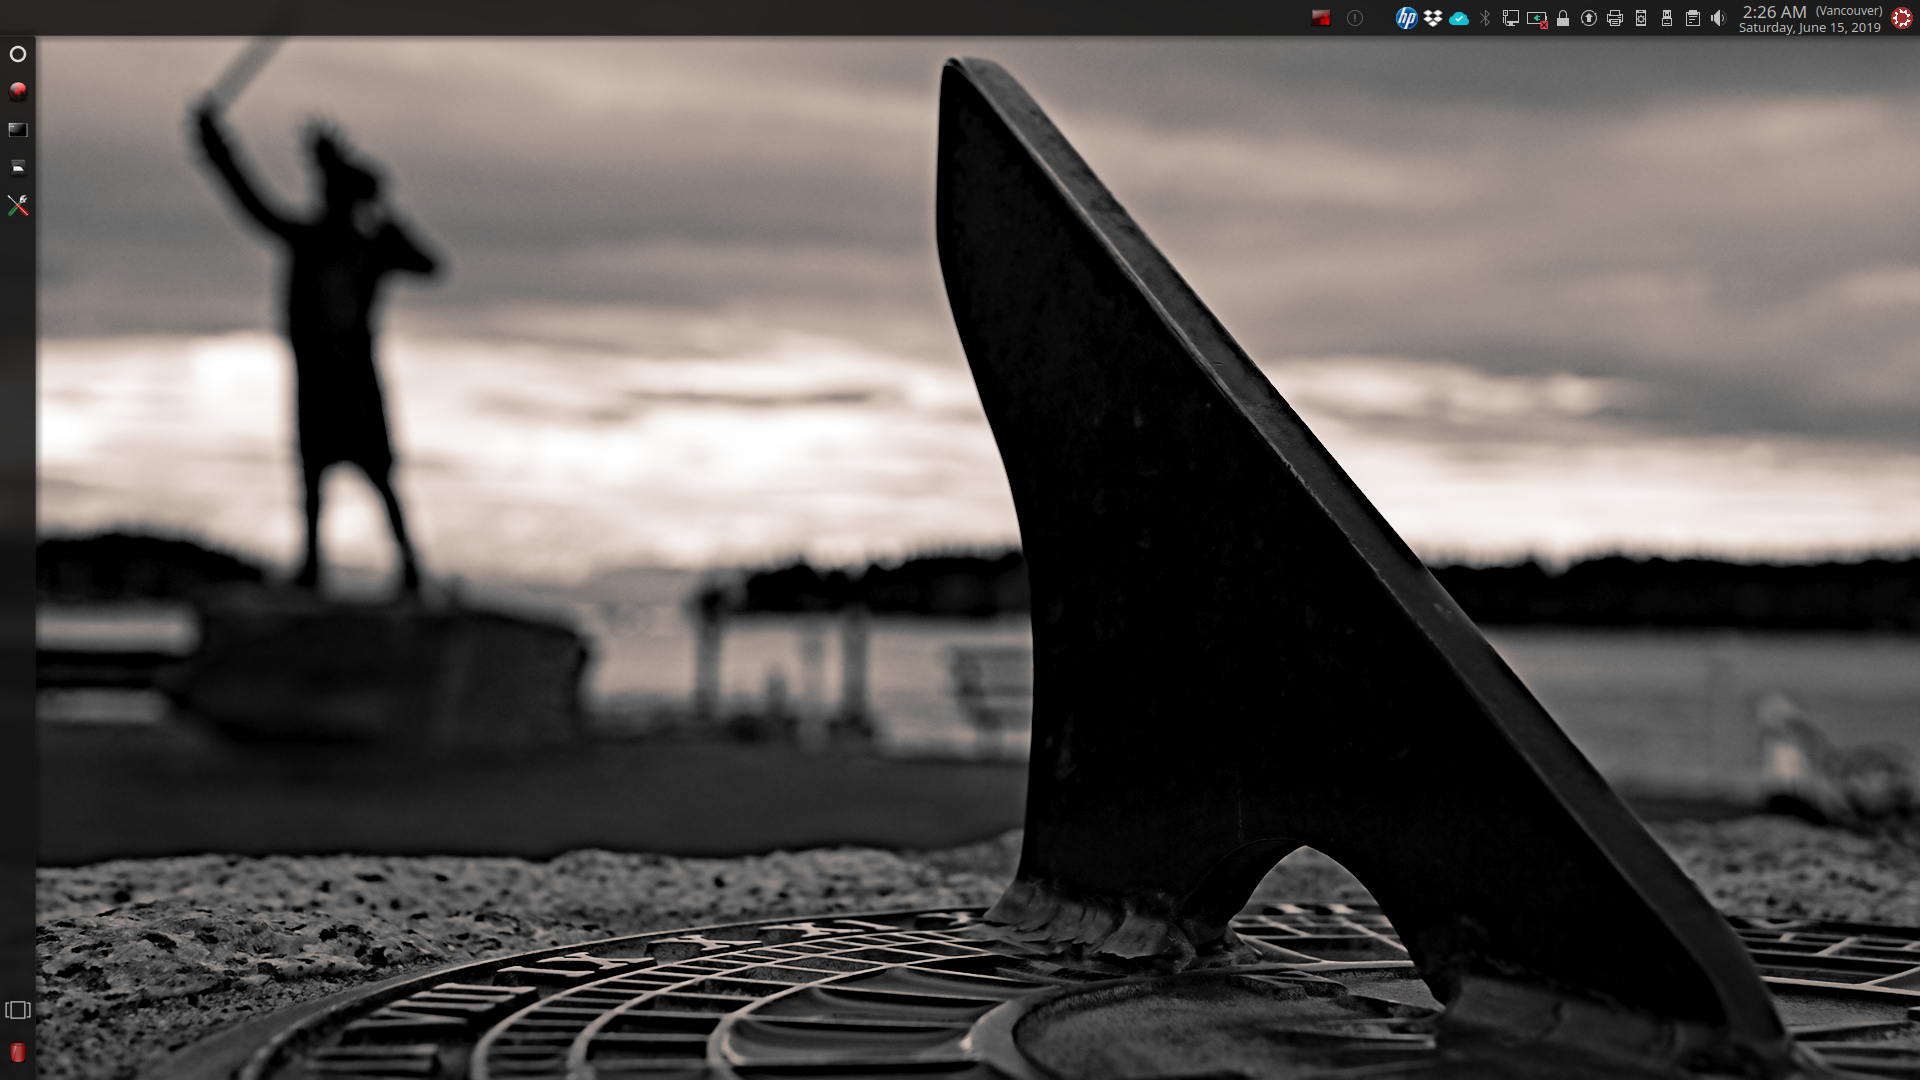Click the red-black tray application icon
The image size is (1920, 1080).
pyautogui.click(x=1321, y=18)
